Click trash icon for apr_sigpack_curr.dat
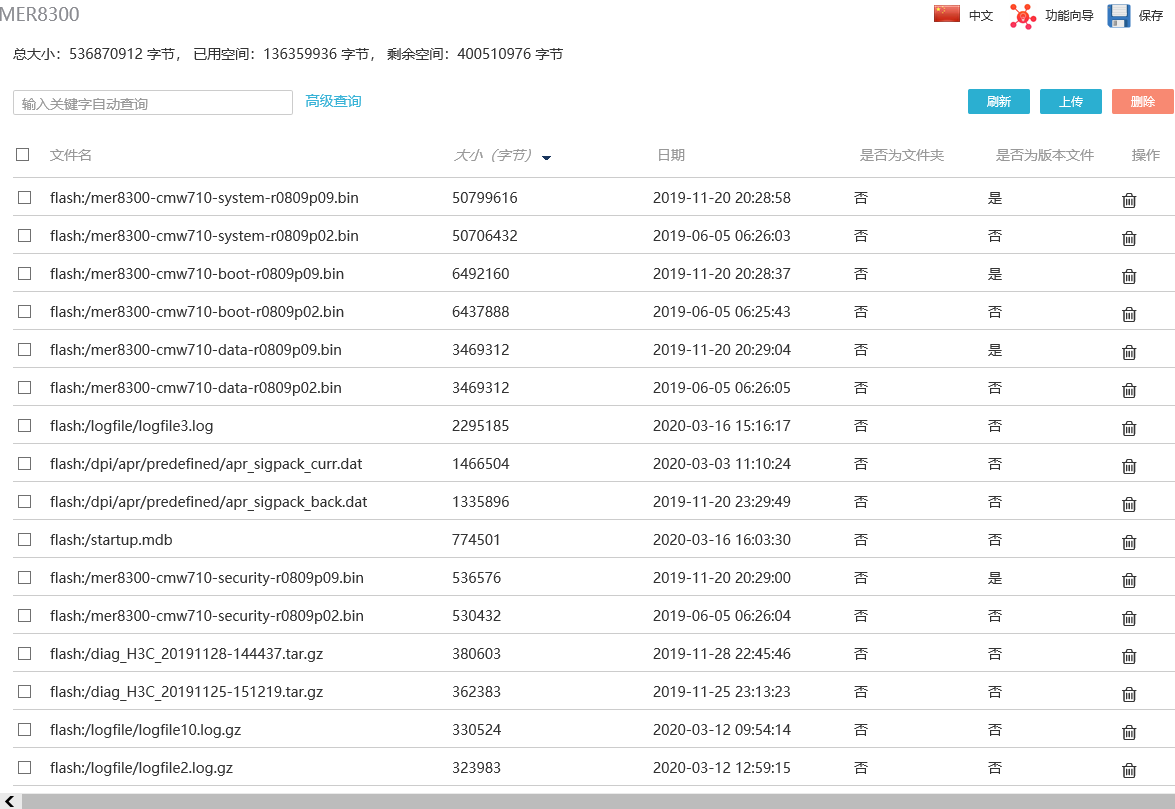This screenshot has height=809, width=1175. click(1129, 467)
